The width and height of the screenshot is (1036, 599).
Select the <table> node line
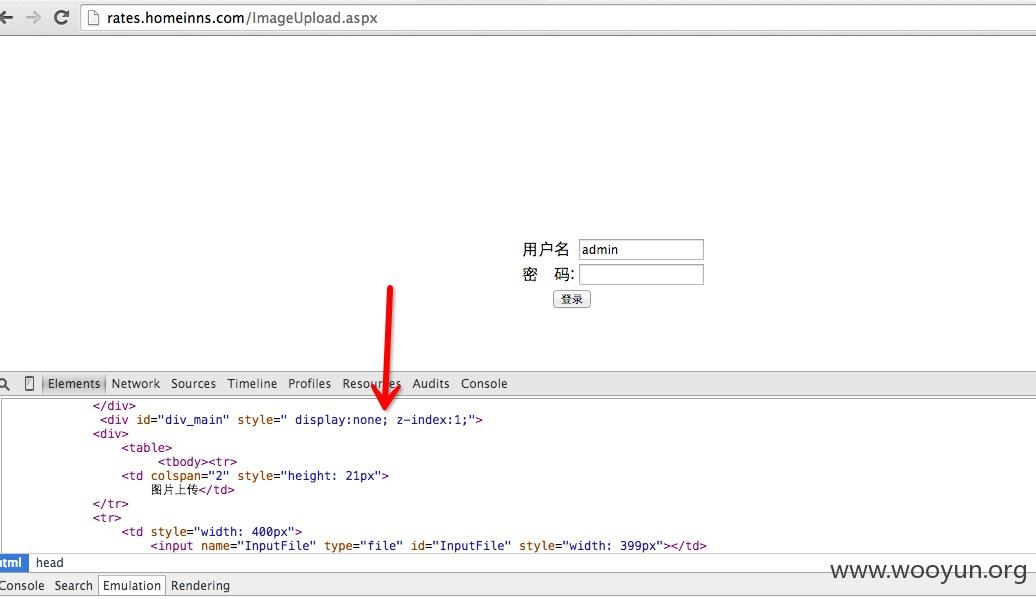[x=147, y=448]
